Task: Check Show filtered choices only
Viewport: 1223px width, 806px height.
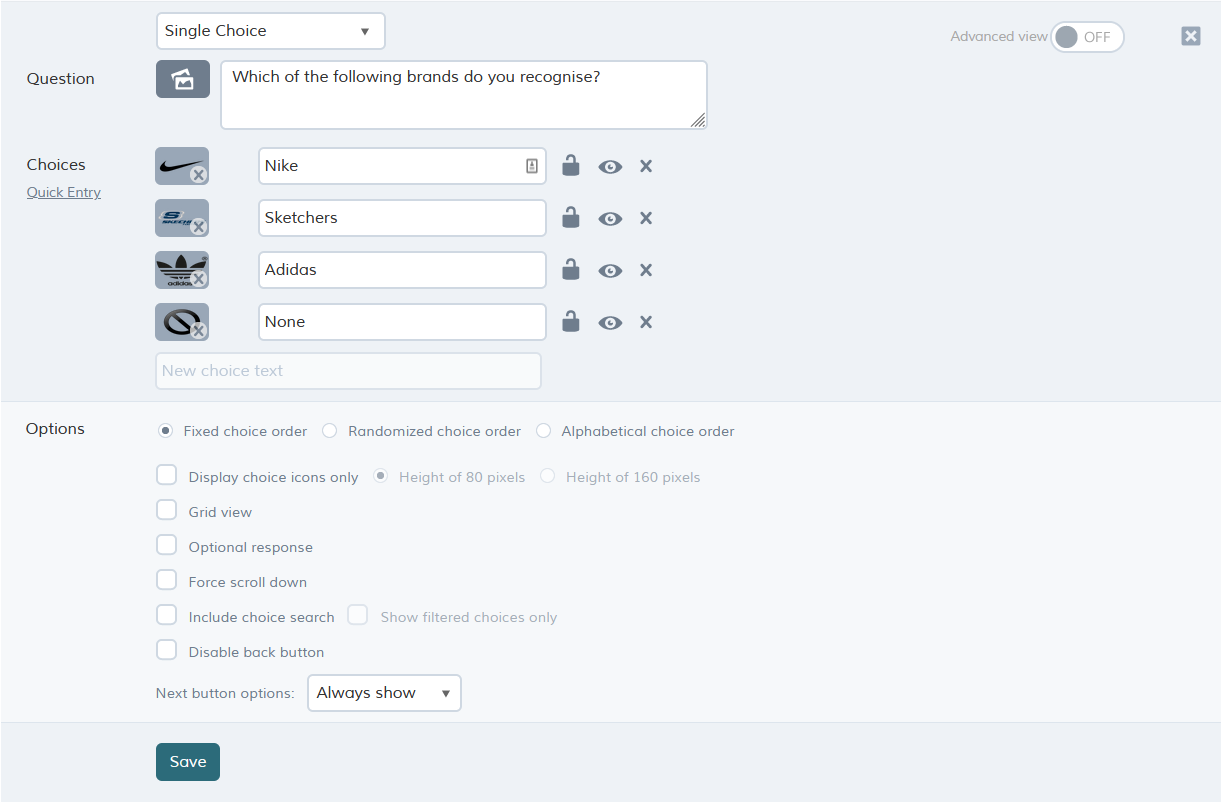Action: (358, 615)
